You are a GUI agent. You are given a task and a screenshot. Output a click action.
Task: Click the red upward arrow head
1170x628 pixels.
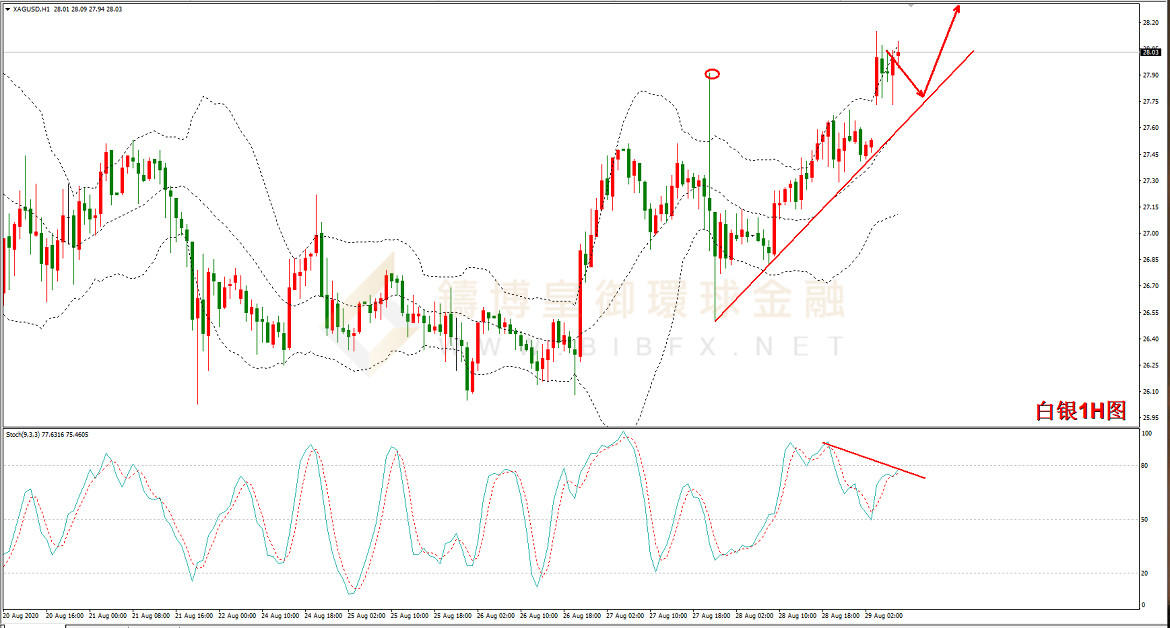[x=957, y=8]
